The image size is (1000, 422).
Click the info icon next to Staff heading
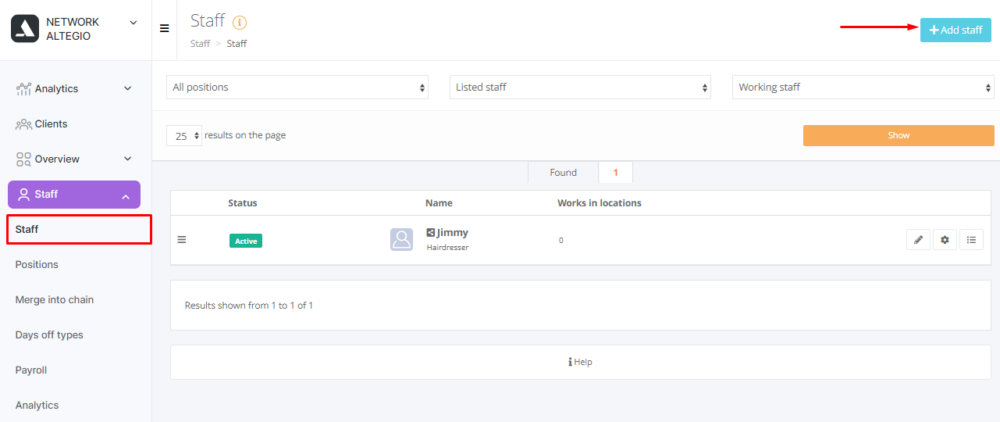click(x=239, y=22)
